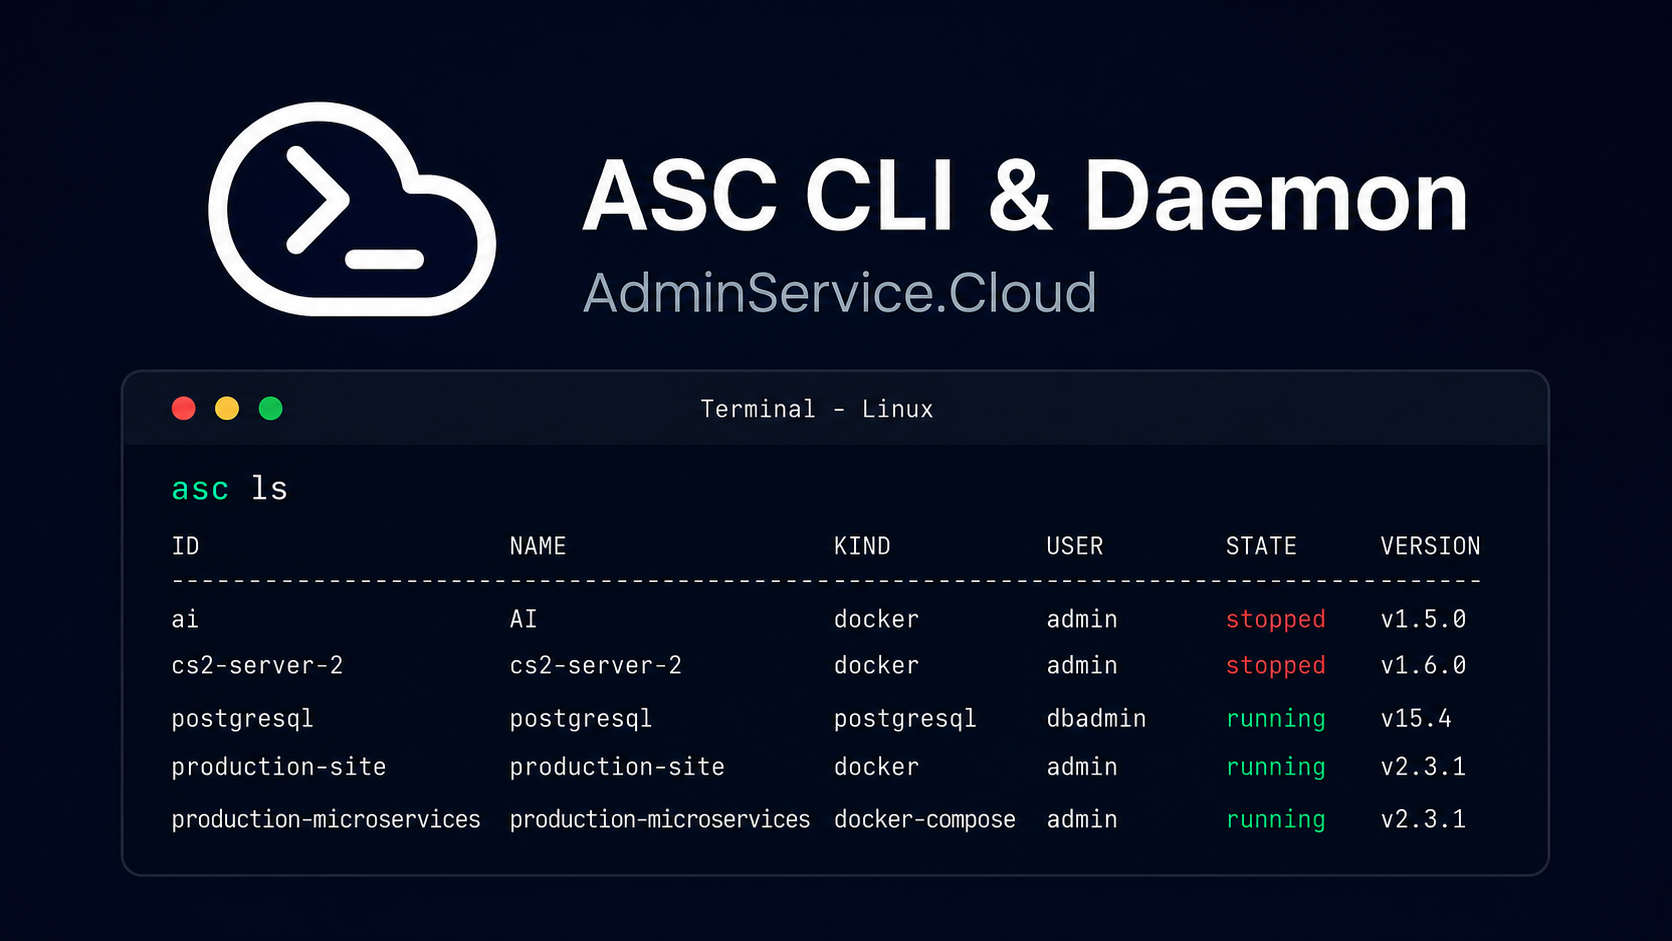The width and height of the screenshot is (1672, 941).
Task: Click 'docker' kind in the ai row
Action: coord(876,619)
